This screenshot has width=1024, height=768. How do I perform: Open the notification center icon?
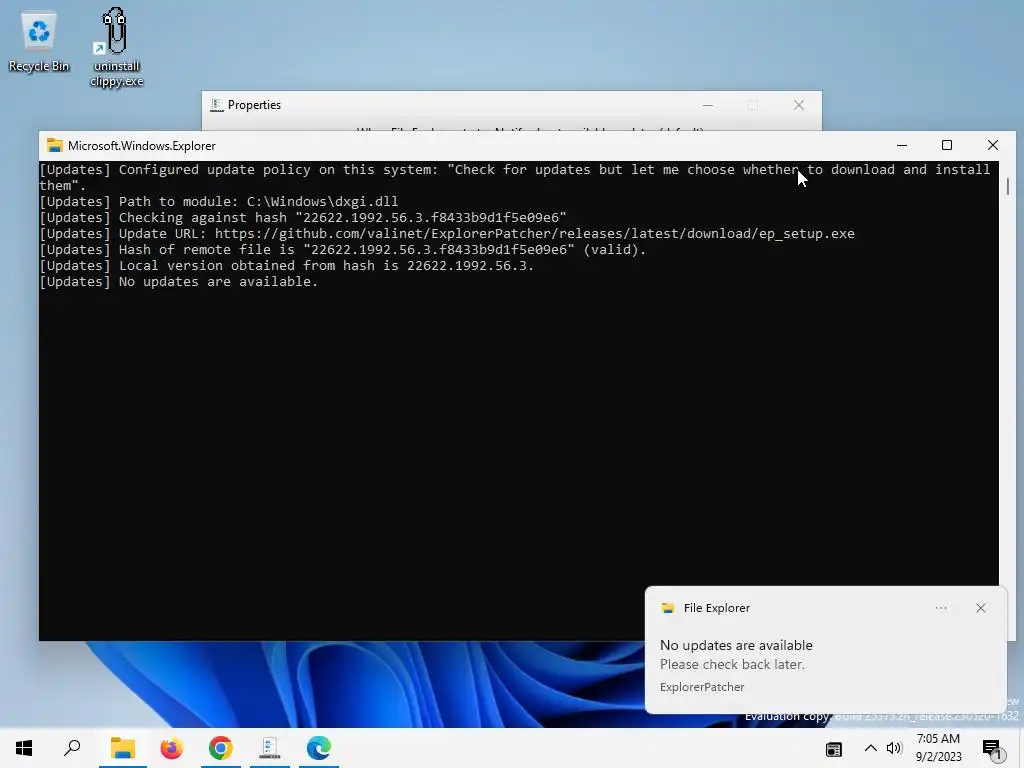tap(992, 749)
